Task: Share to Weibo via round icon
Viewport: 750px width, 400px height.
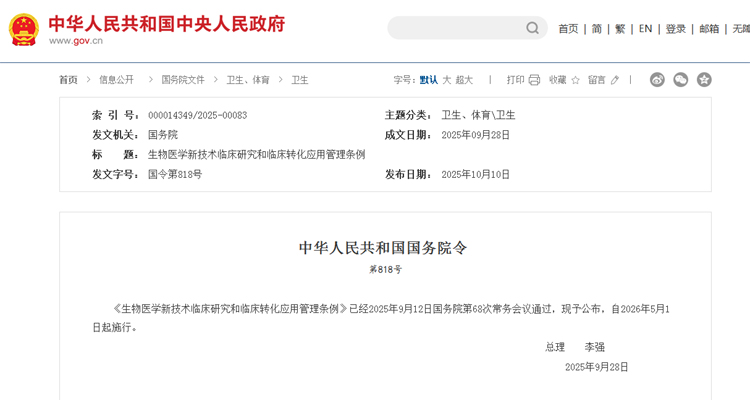Action: (x=657, y=80)
